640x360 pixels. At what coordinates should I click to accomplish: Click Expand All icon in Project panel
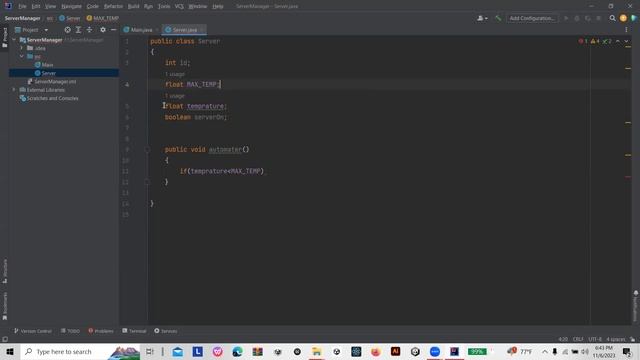[x=78, y=30]
